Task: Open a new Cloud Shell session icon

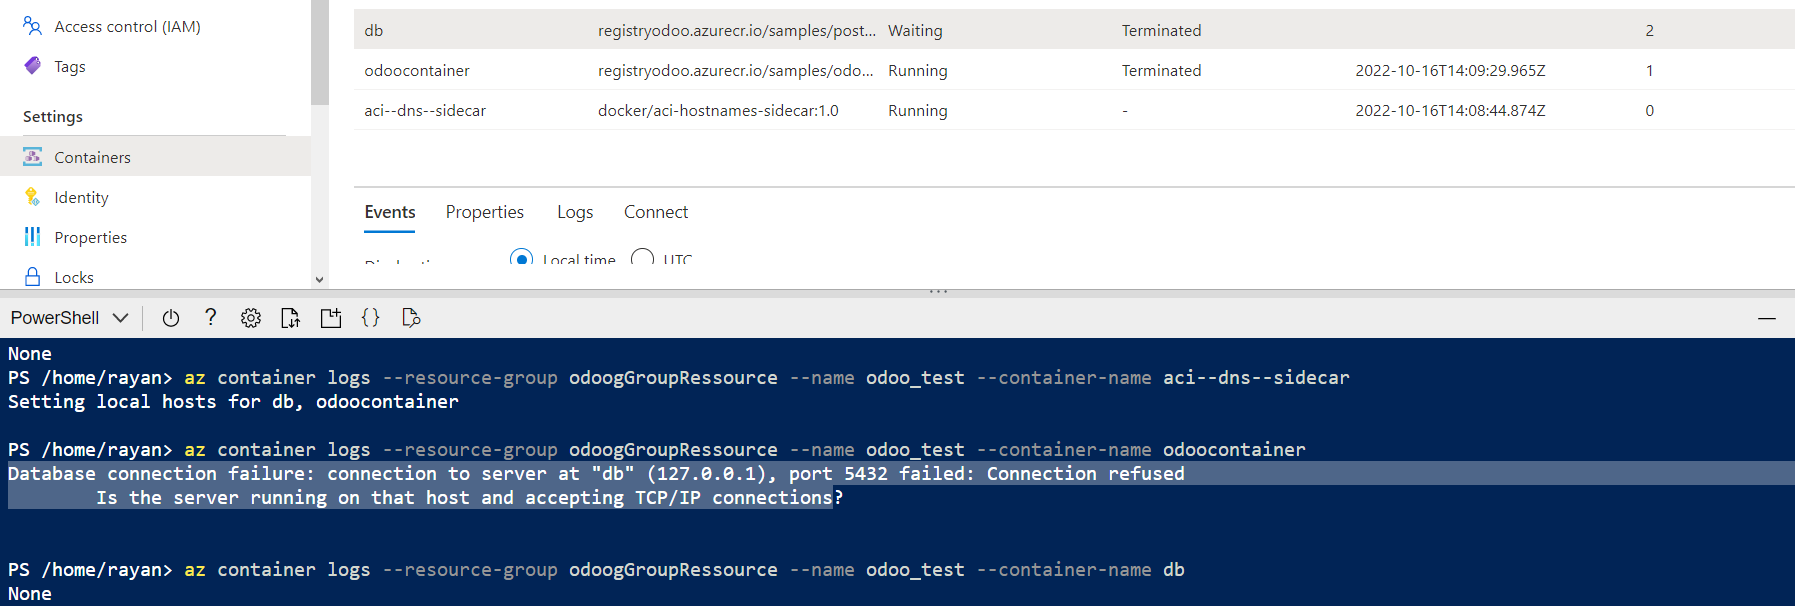Action: click(x=331, y=318)
